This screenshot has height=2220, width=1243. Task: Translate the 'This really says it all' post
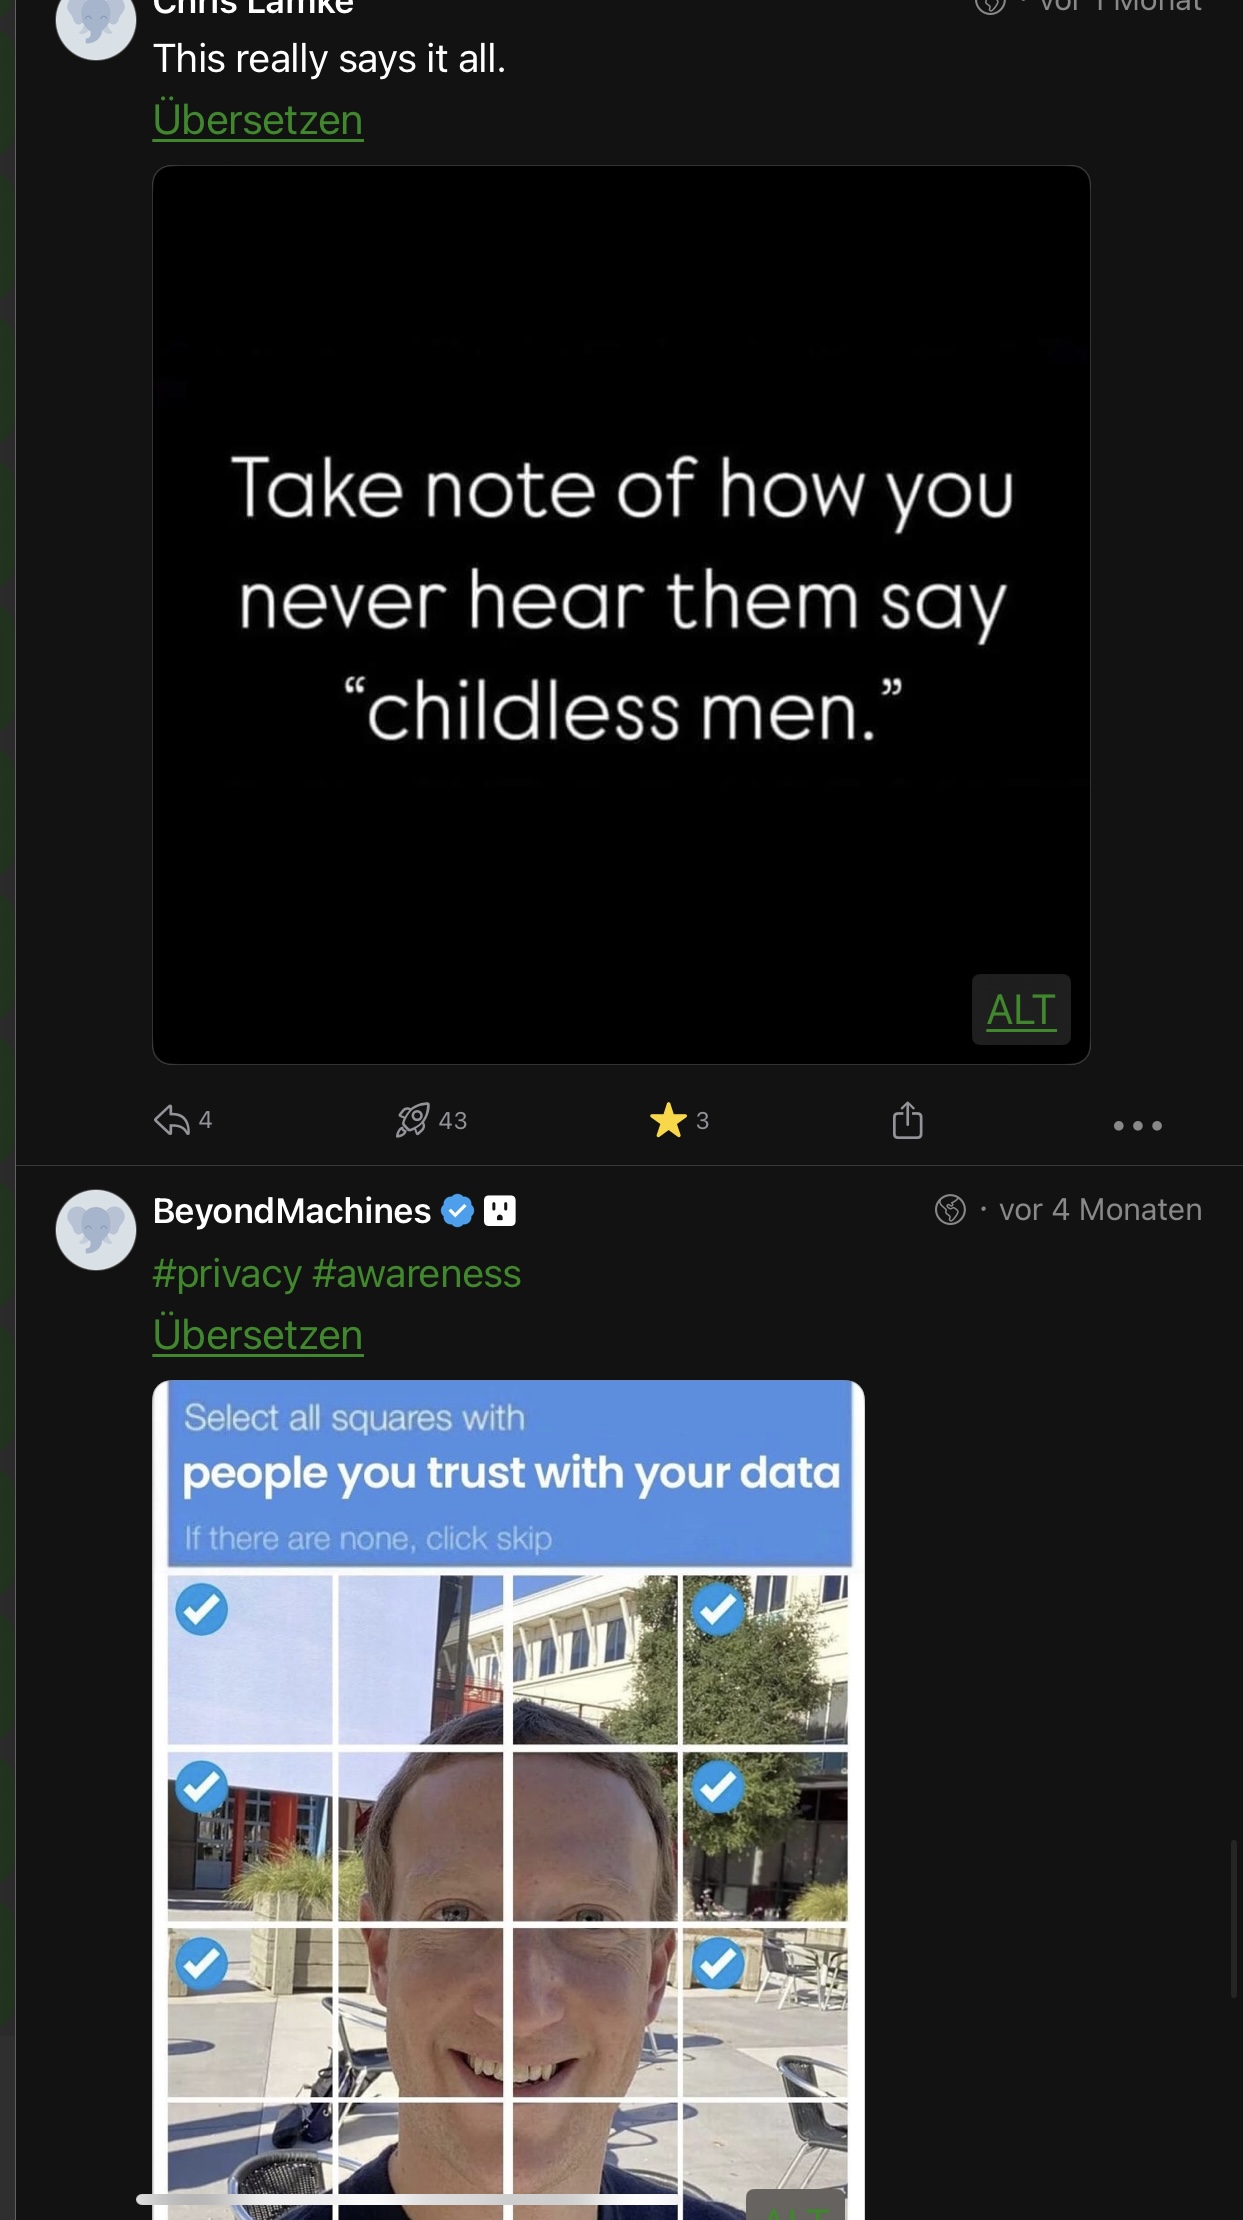point(258,120)
